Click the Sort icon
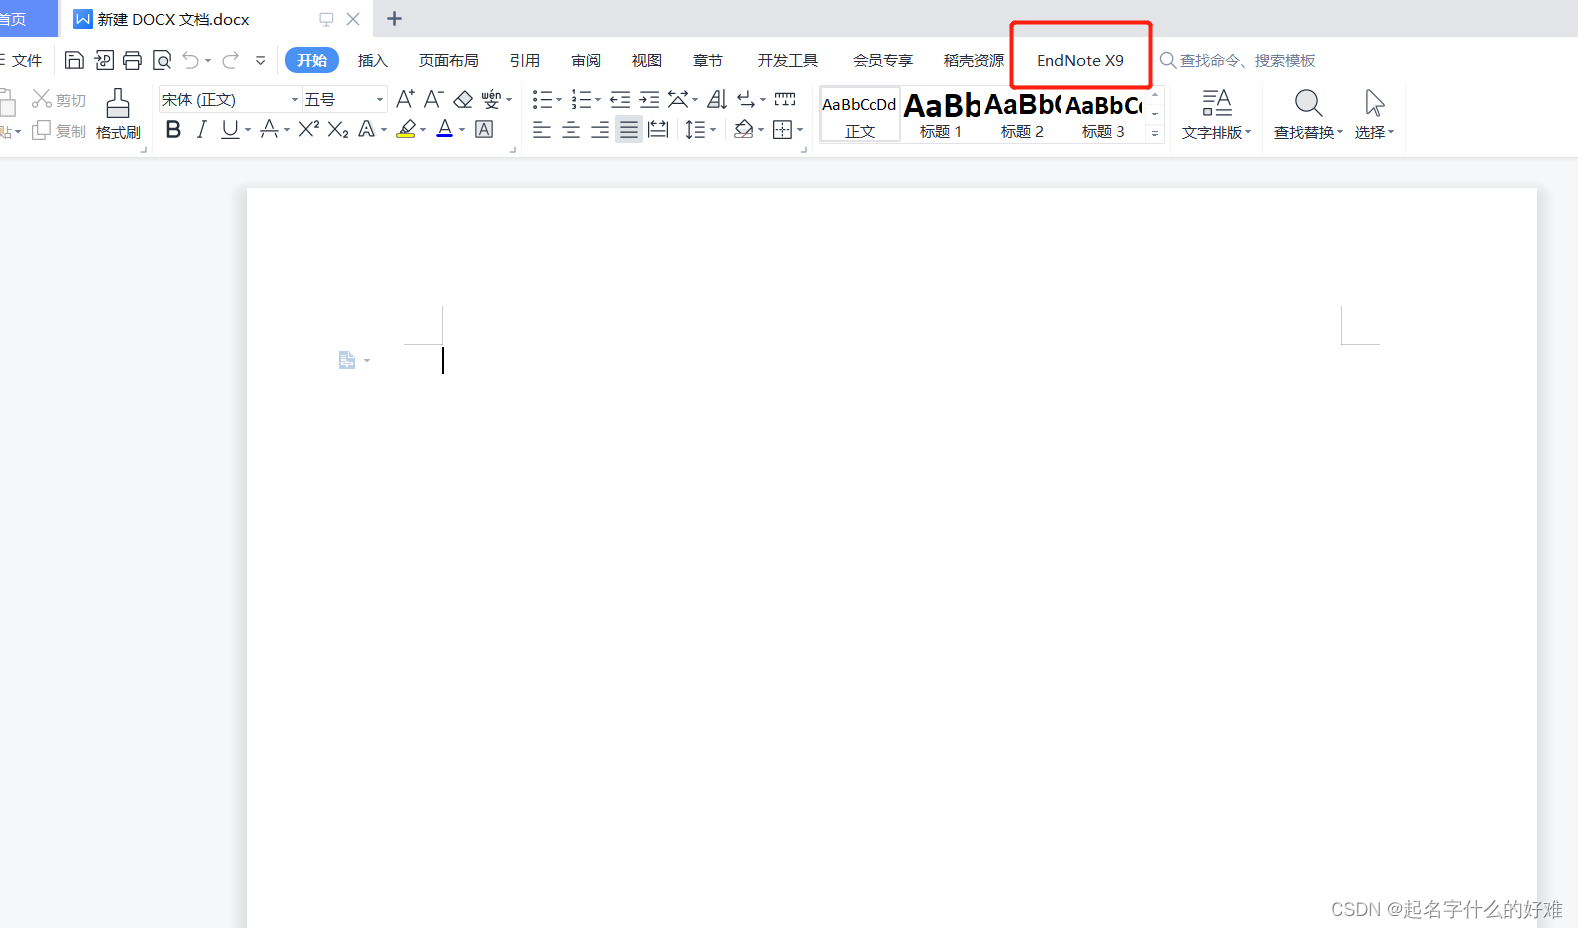The width and height of the screenshot is (1578, 928). click(x=717, y=99)
